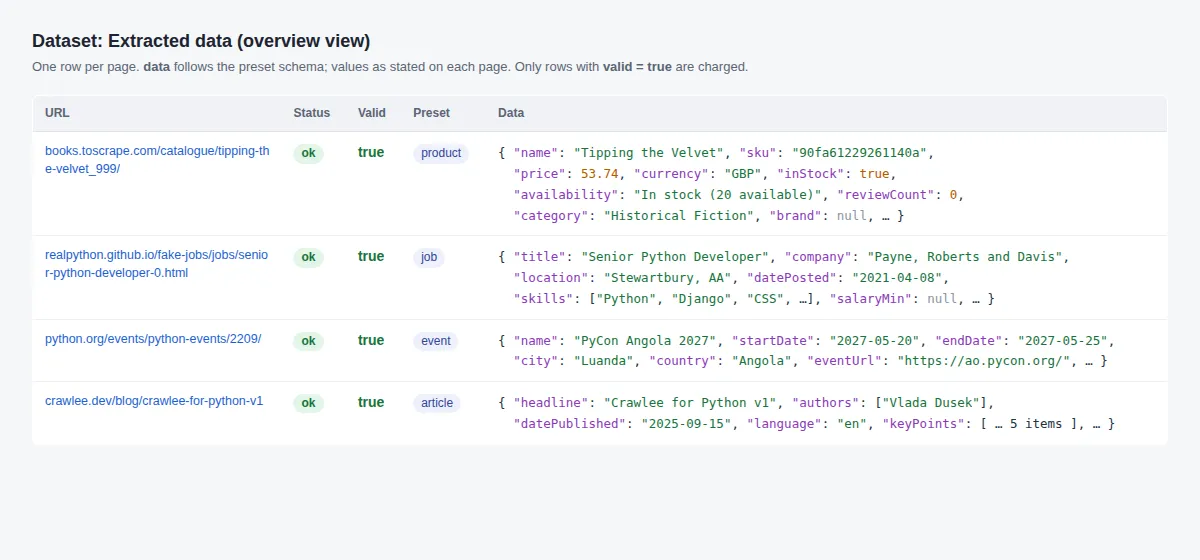
Task: Click the keyPoints "… 5 items" placeholder
Action: coord(1028,424)
